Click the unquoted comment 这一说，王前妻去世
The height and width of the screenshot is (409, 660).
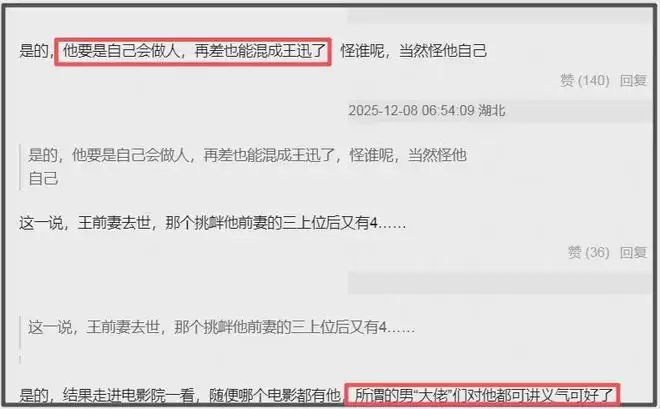coord(213,223)
